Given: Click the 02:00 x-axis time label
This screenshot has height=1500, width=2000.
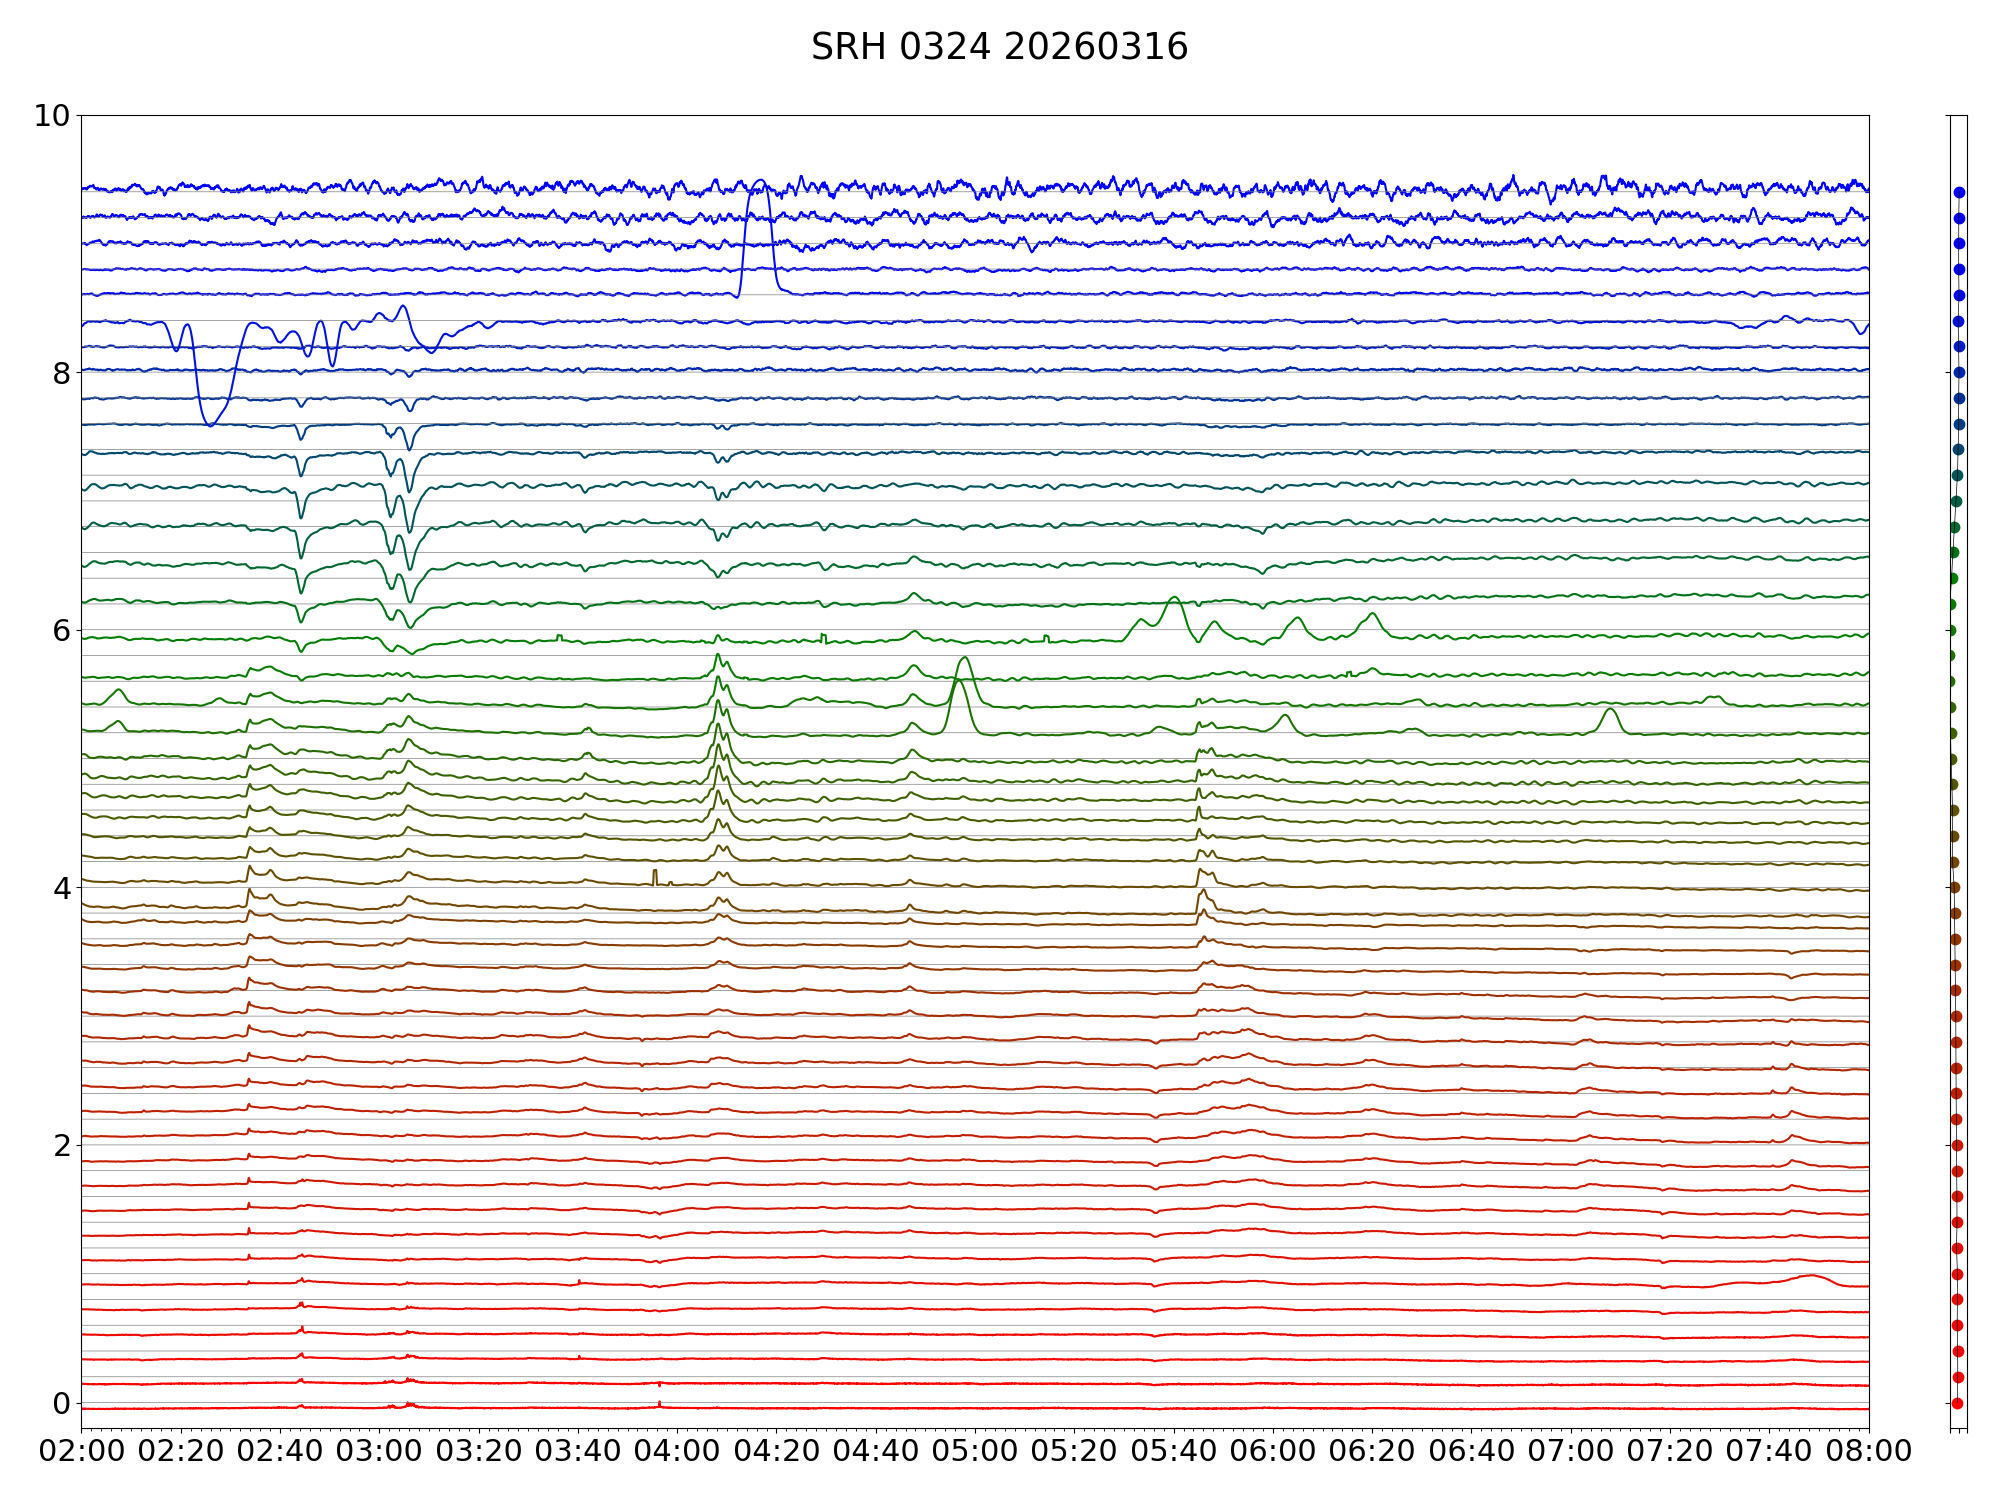Looking at the screenshot, I should [x=81, y=1451].
